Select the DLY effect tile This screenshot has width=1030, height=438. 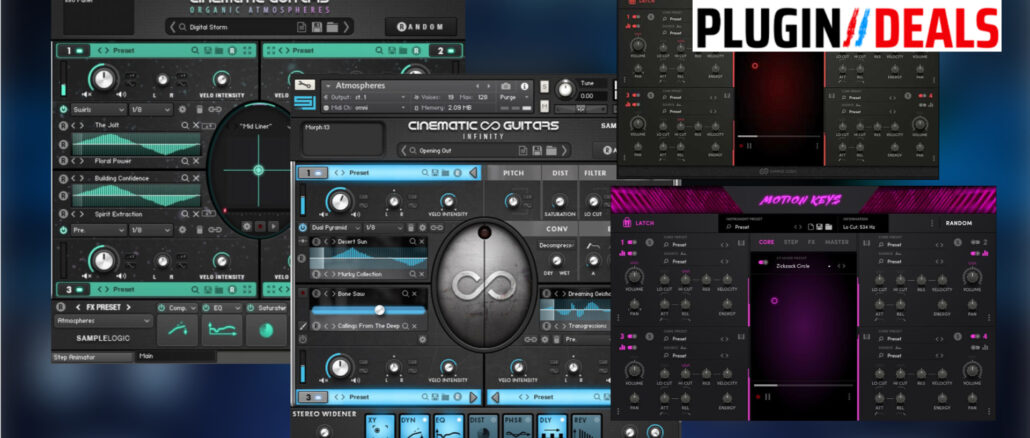[552, 427]
